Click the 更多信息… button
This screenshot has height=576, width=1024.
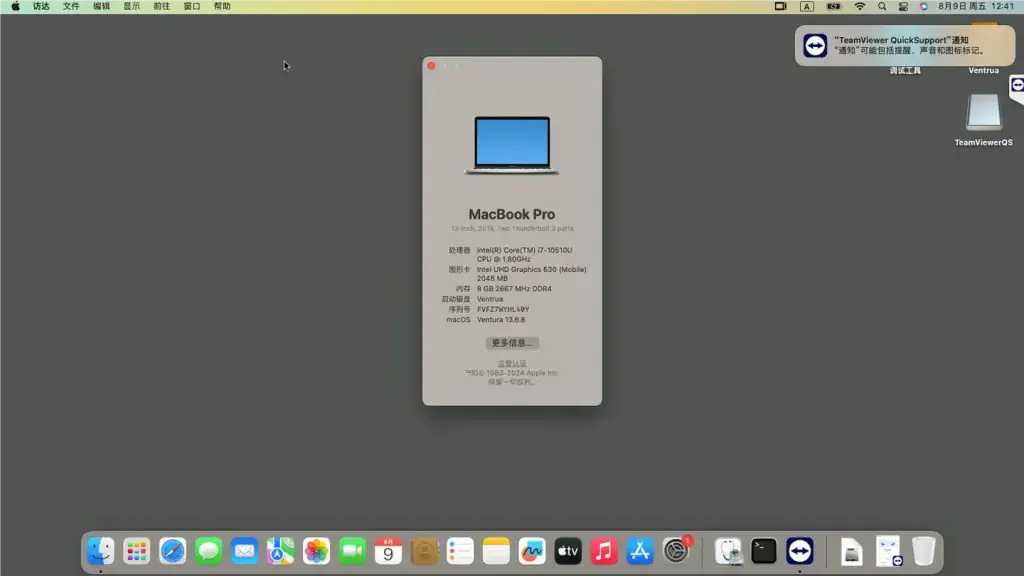click(512, 343)
